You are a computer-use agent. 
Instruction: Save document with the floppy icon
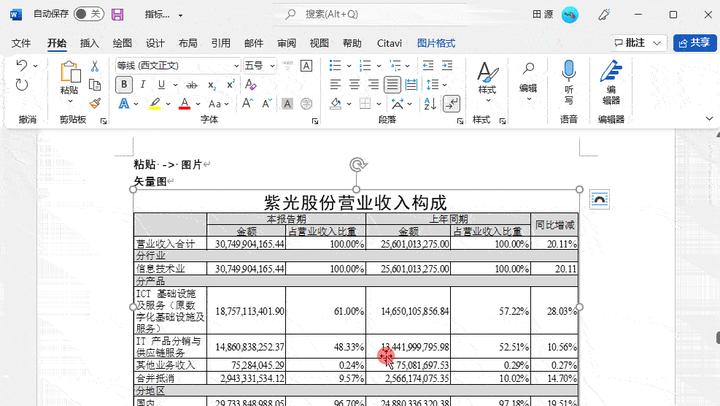tap(118, 15)
